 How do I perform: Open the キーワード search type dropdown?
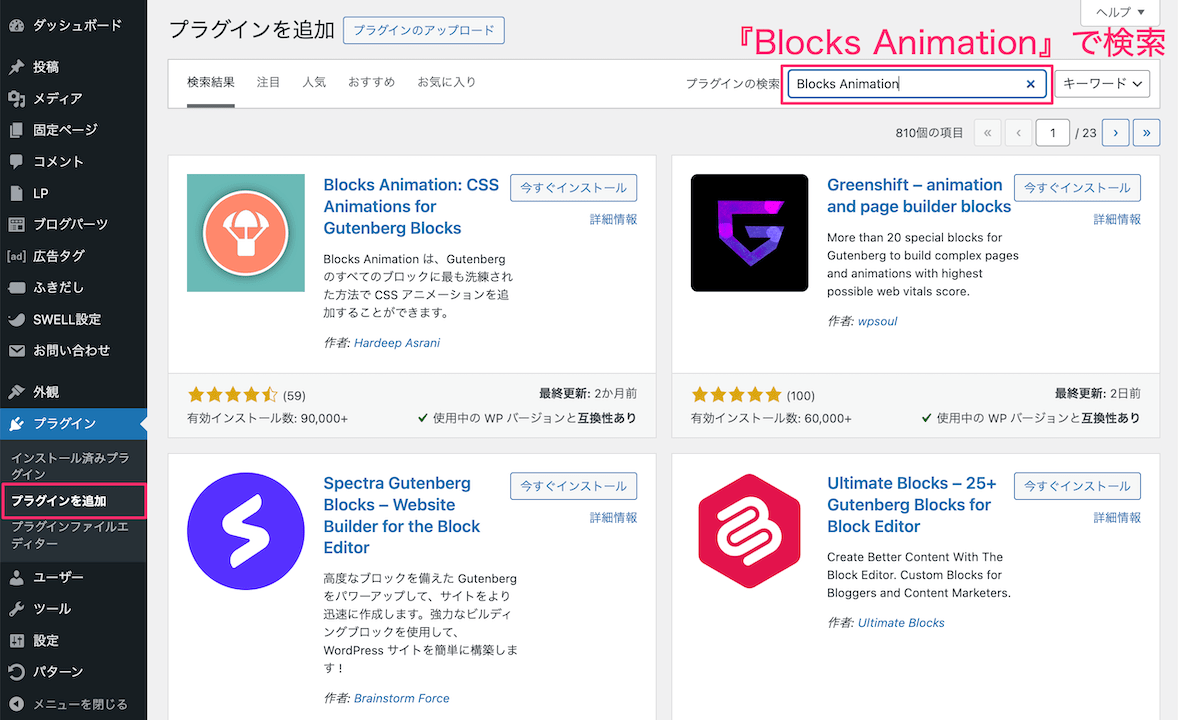(1103, 84)
